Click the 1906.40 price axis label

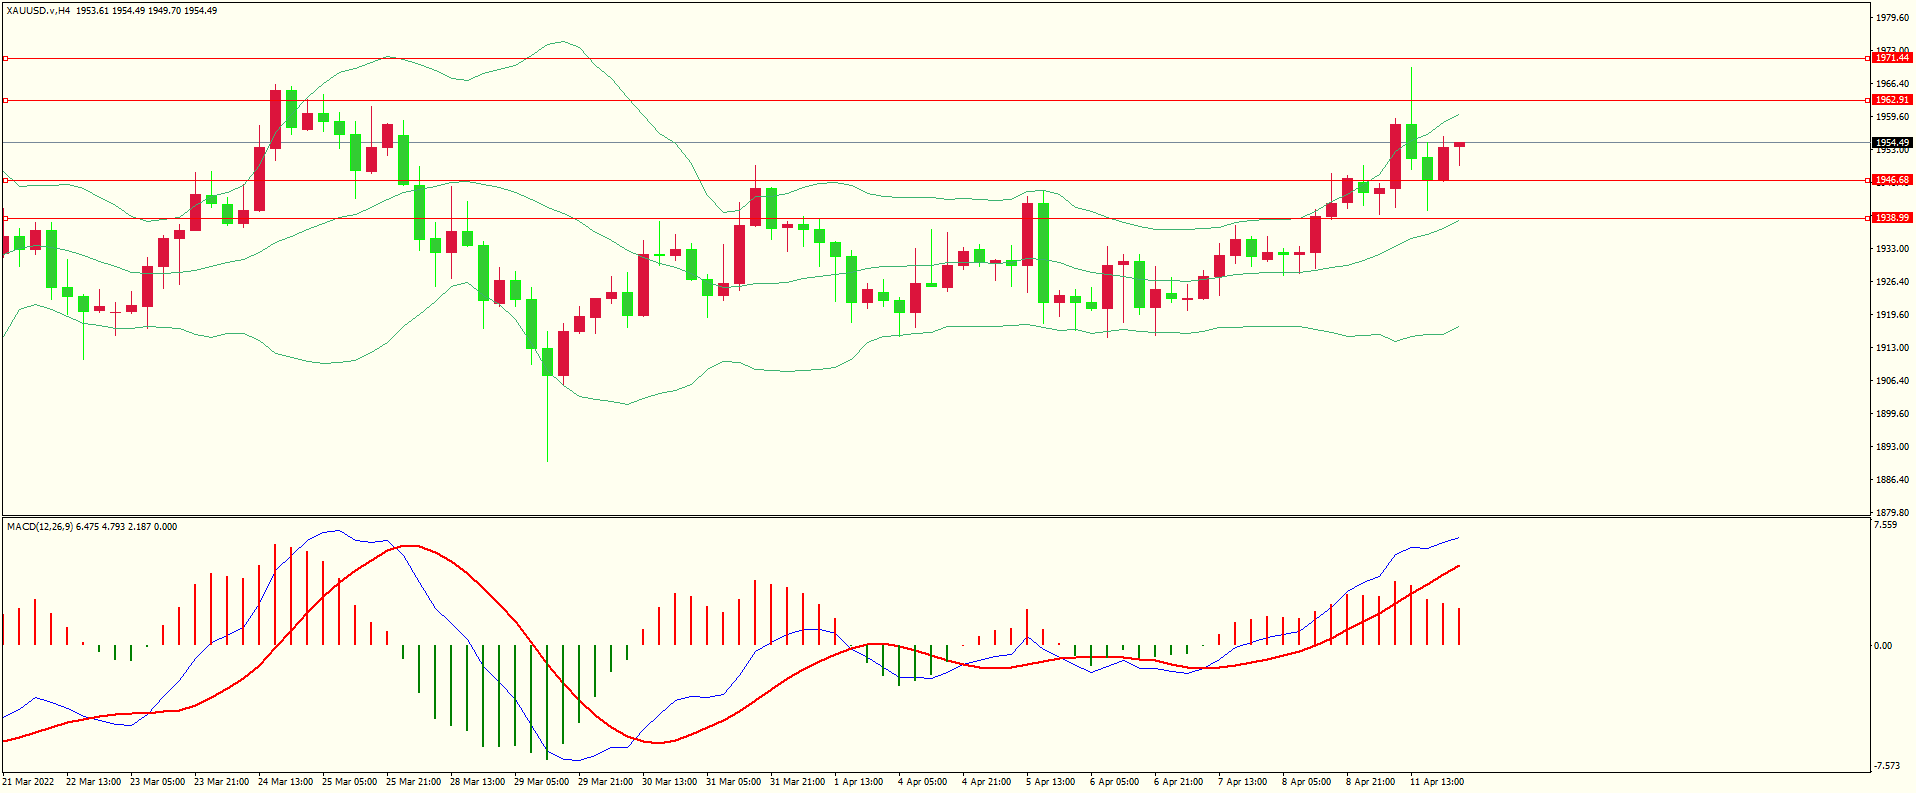pyautogui.click(x=1891, y=381)
